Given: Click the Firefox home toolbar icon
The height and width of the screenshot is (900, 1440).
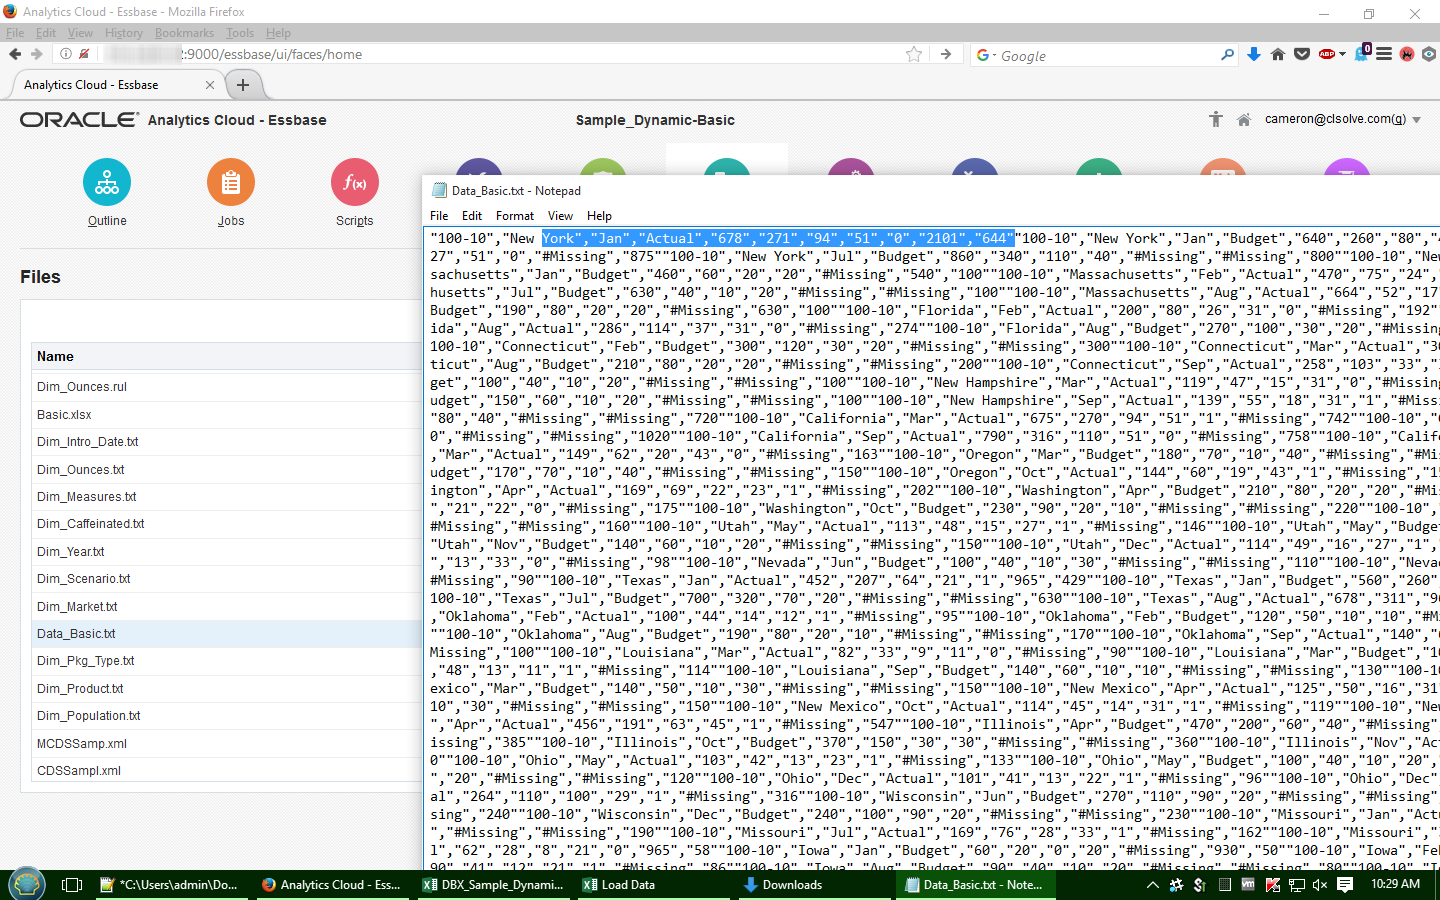Looking at the screenshot, I should 1278,54.
